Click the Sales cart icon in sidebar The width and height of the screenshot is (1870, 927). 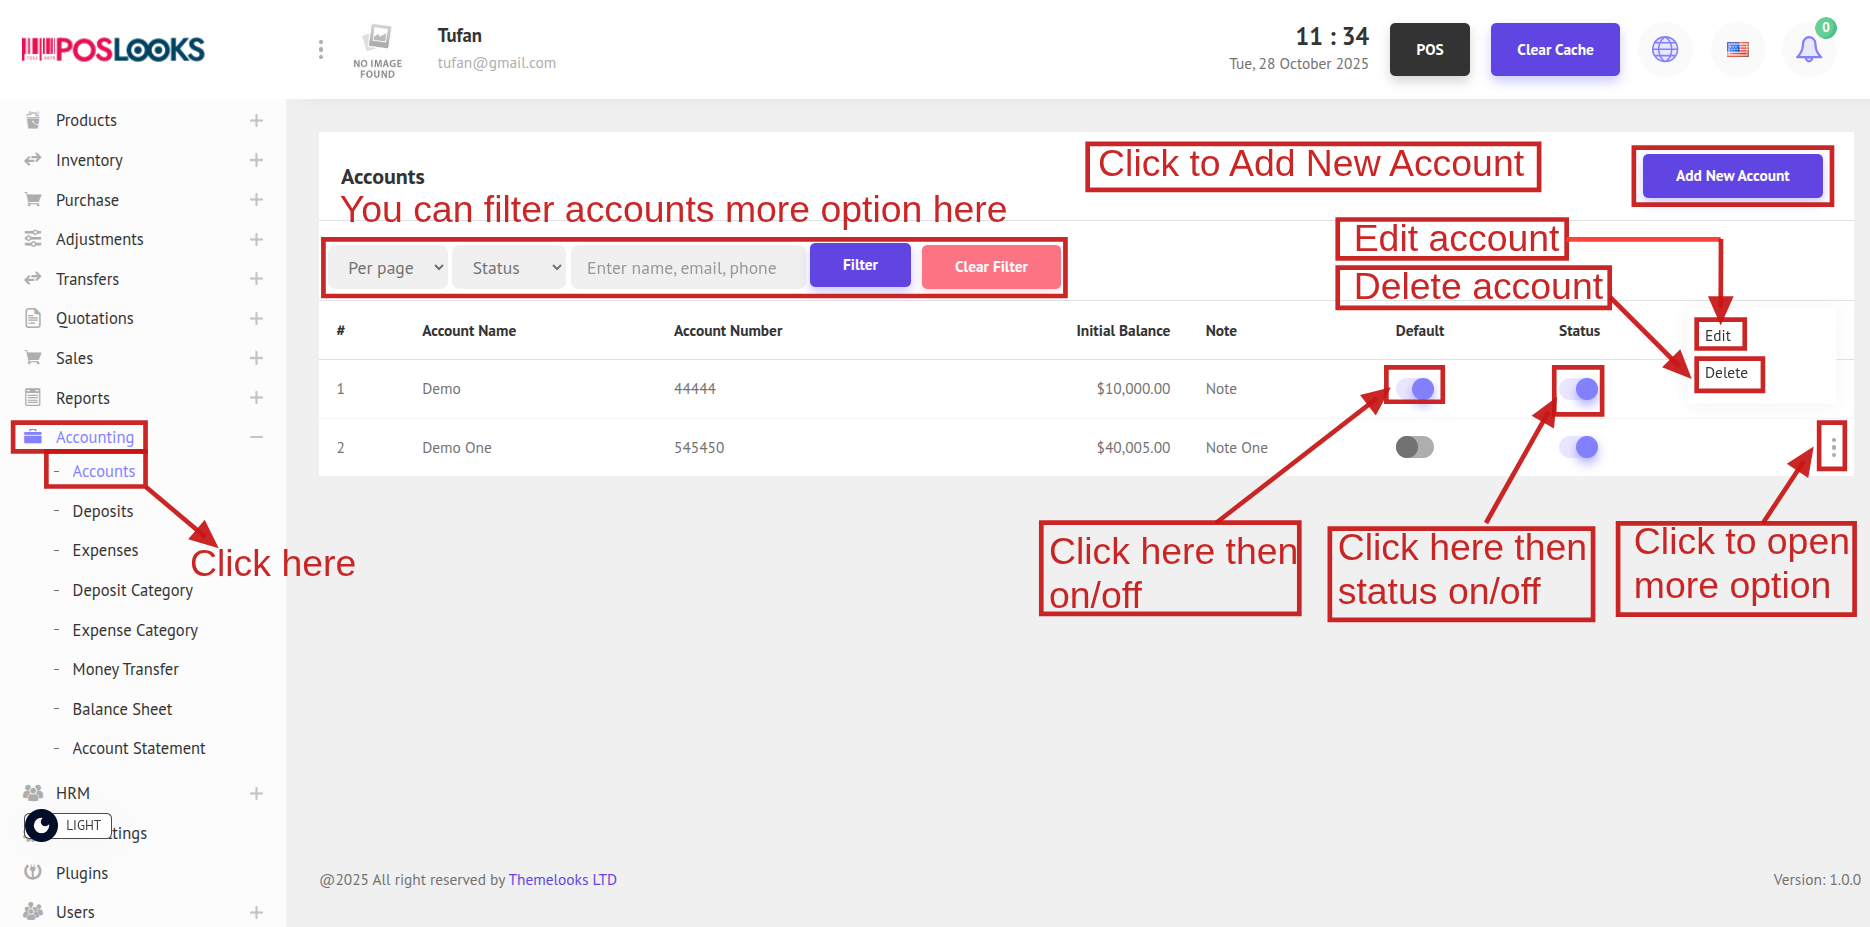(x=33, y=358)
